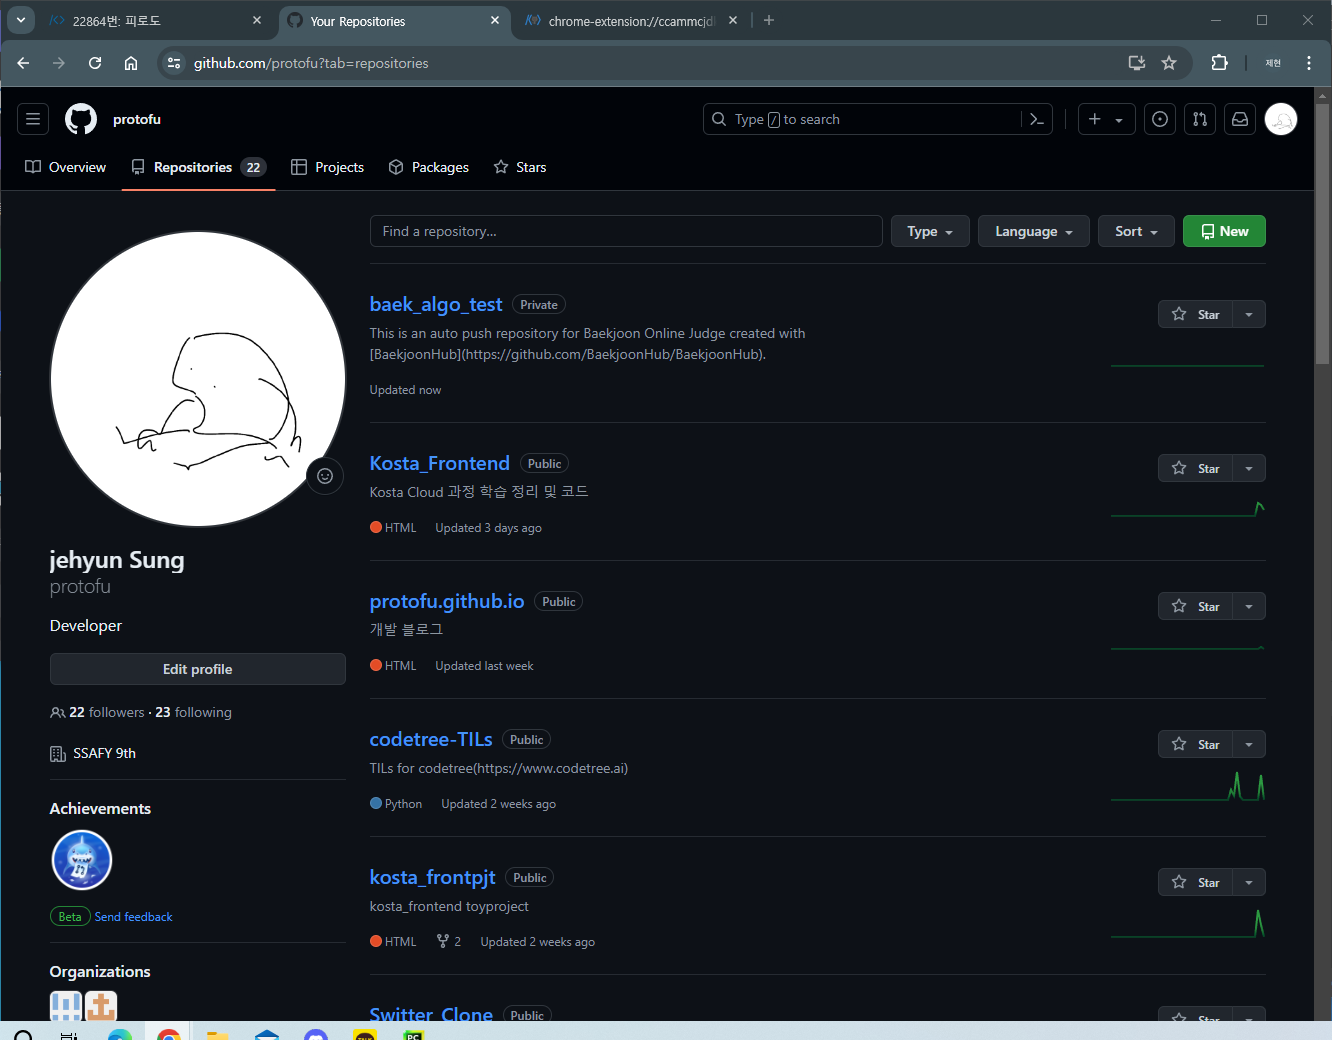Star the codetree-TILs repository

coord(1196,744)
